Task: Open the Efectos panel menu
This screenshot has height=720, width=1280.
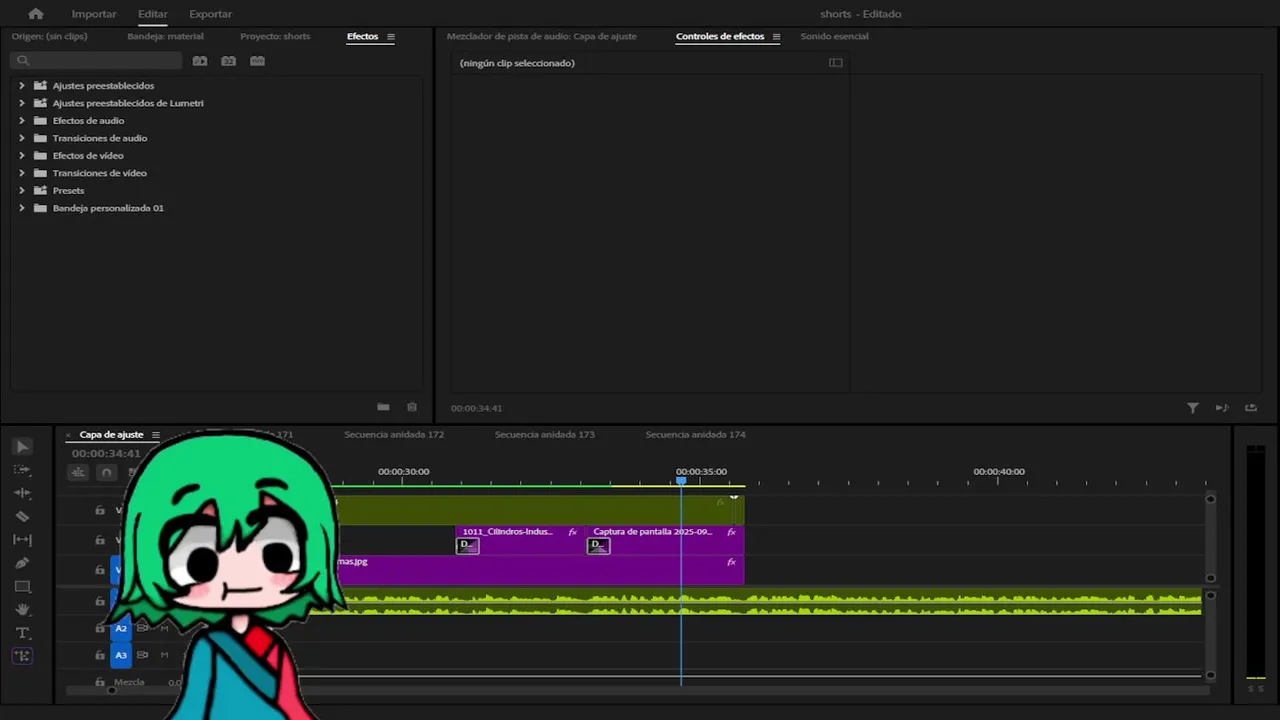Action: tap(391, 37)
